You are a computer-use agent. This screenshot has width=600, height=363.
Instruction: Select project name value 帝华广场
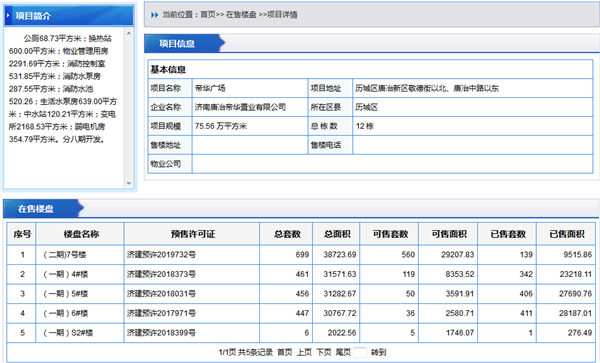click(x=210, y=88)
